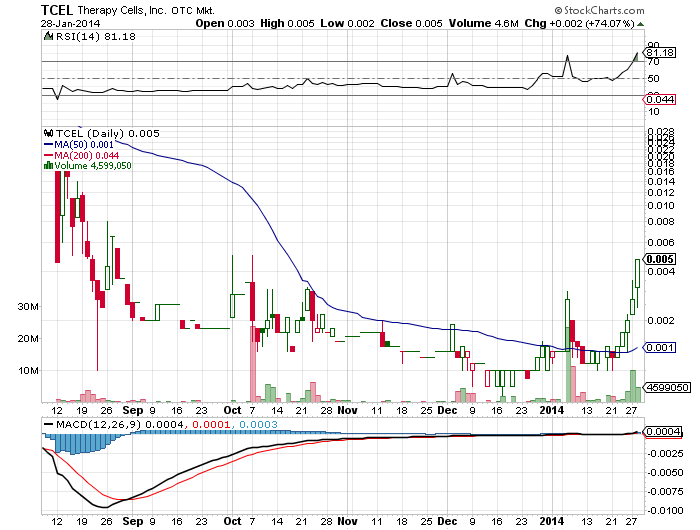Click the tall green volume bar in early January
Image resolution: width=700 pixels, height=530 pixels.
click(568, 365)
